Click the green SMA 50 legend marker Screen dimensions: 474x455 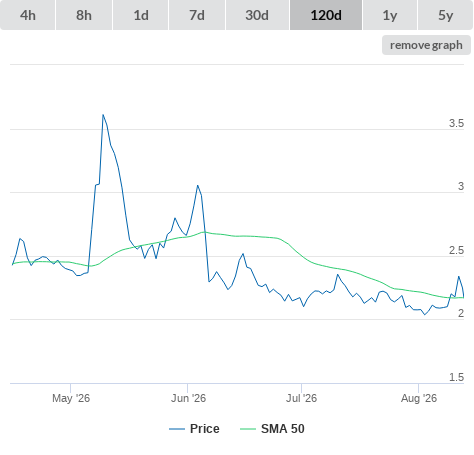248,429
